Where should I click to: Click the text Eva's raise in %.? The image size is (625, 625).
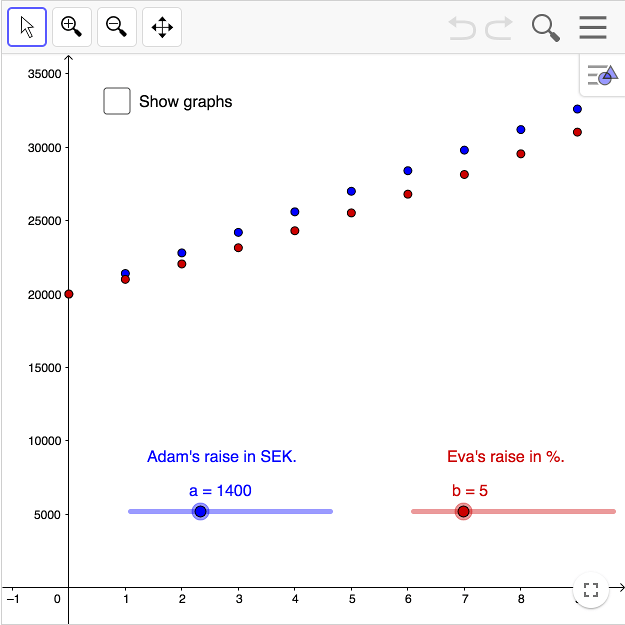click(505, 456)
